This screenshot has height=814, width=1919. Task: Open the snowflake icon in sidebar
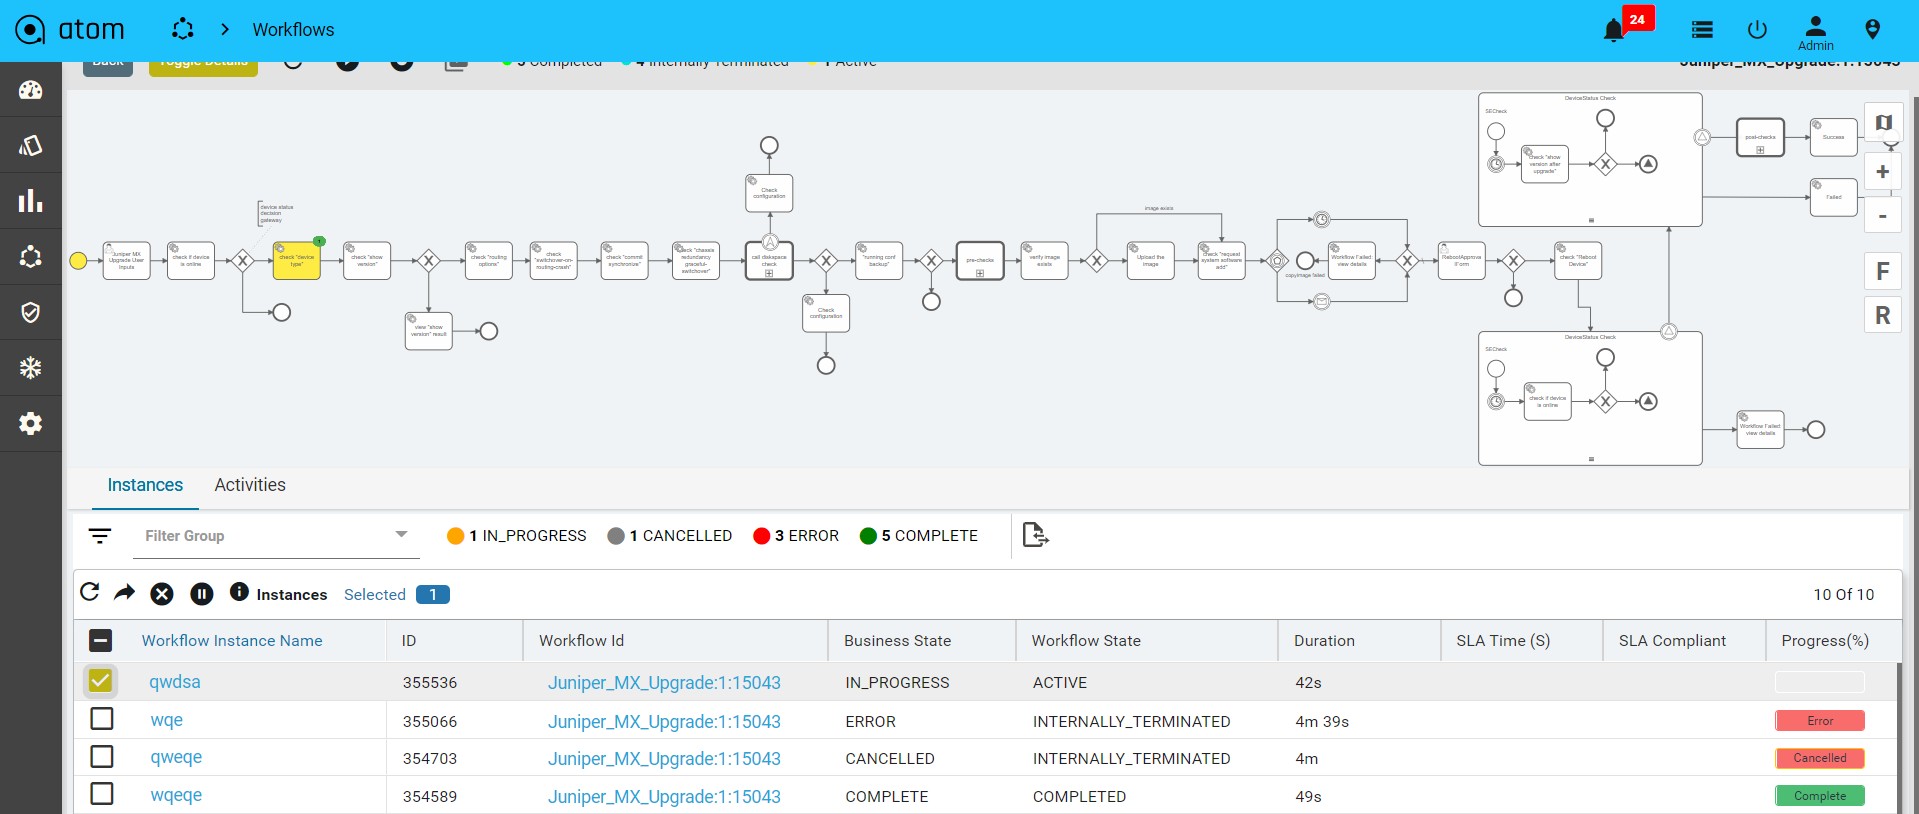point(31,368)
